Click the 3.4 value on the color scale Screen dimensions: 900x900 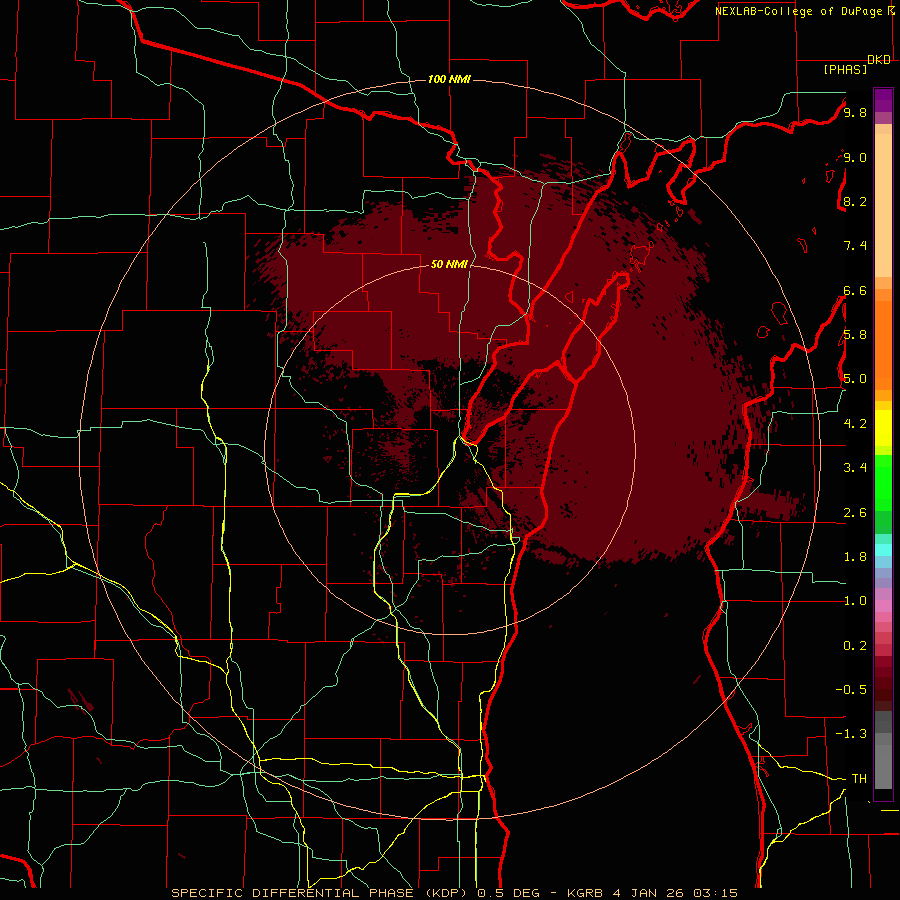tap(855, 468)
